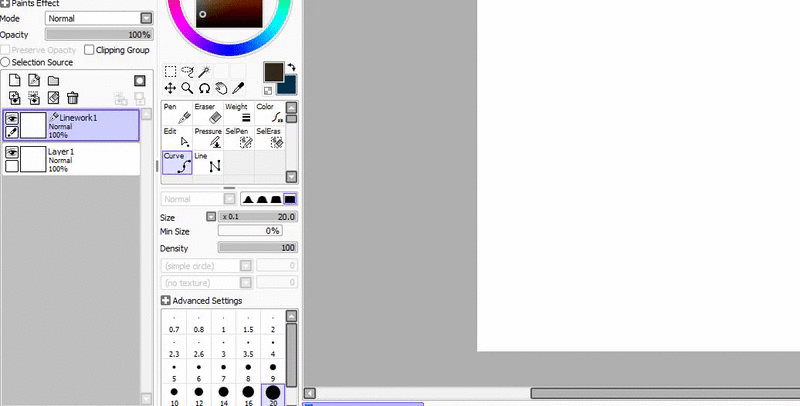
Task: Click the brush size list scroll up arrow
Action: [x=291, y=316]
